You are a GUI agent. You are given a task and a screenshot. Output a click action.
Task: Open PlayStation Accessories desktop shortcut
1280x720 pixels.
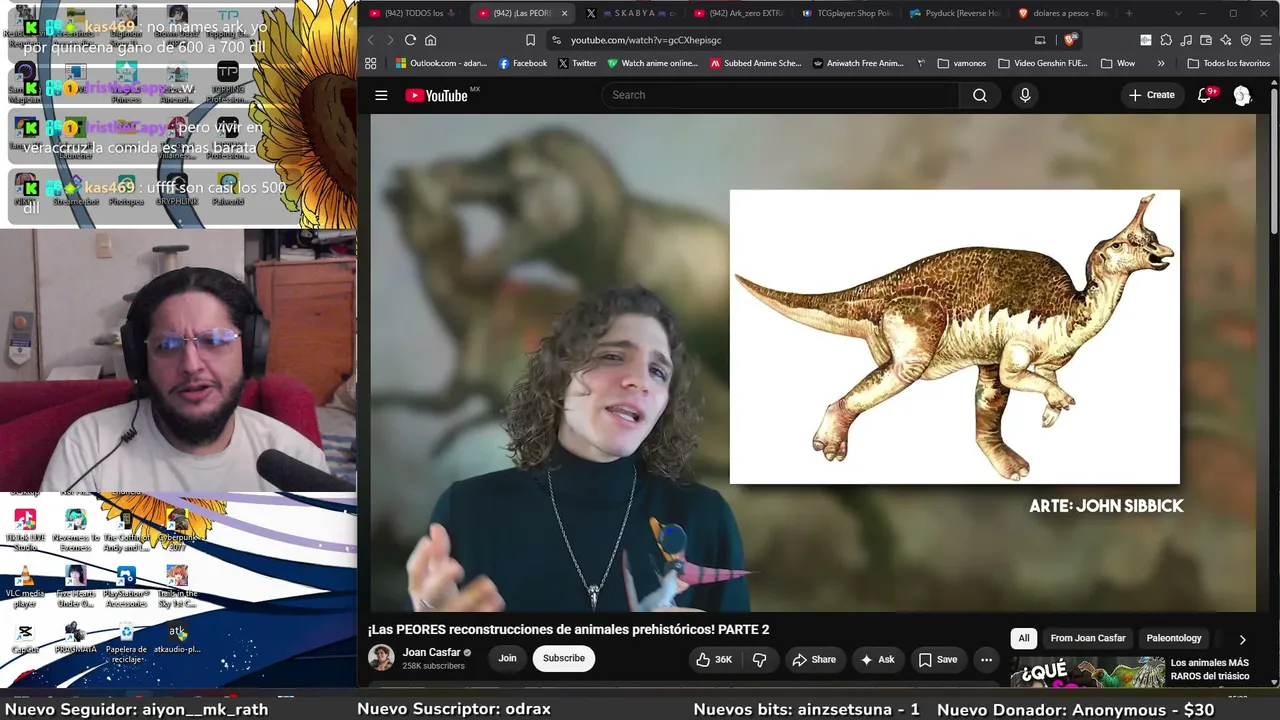(126, 587)
